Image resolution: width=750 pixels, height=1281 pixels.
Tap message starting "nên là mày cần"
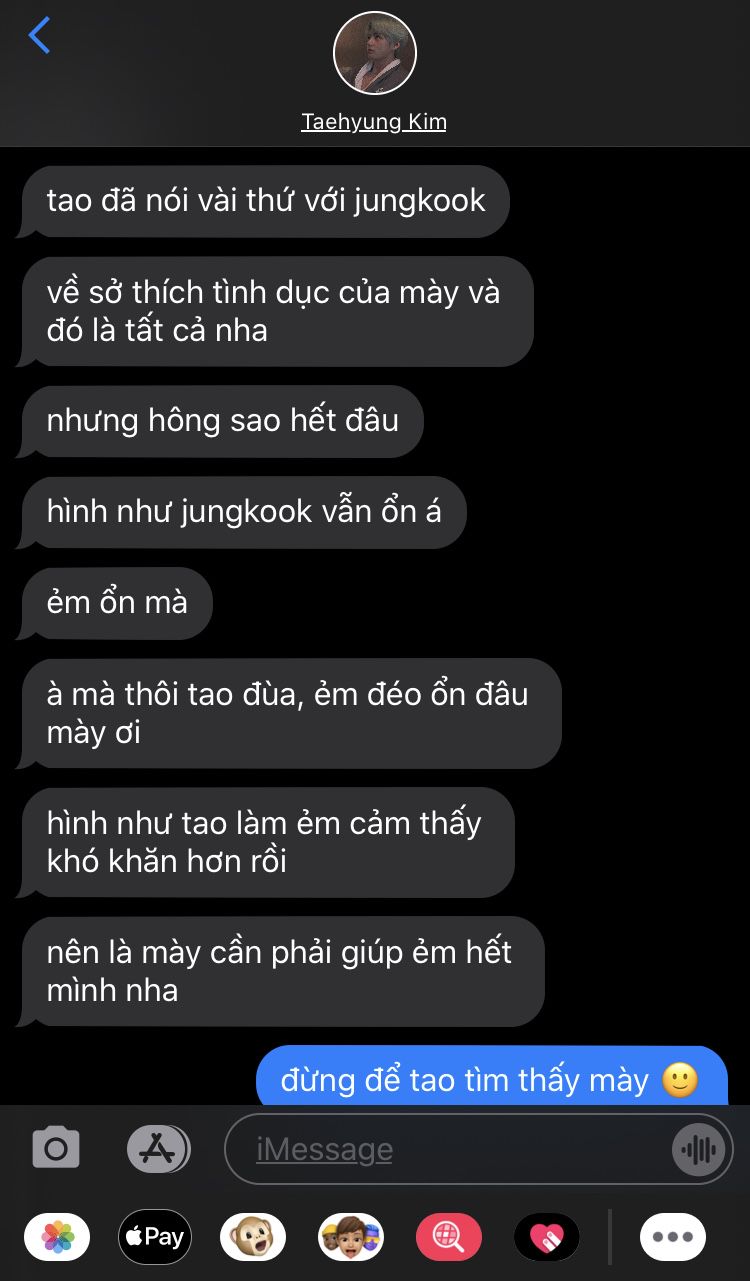[x=282, y=971]
